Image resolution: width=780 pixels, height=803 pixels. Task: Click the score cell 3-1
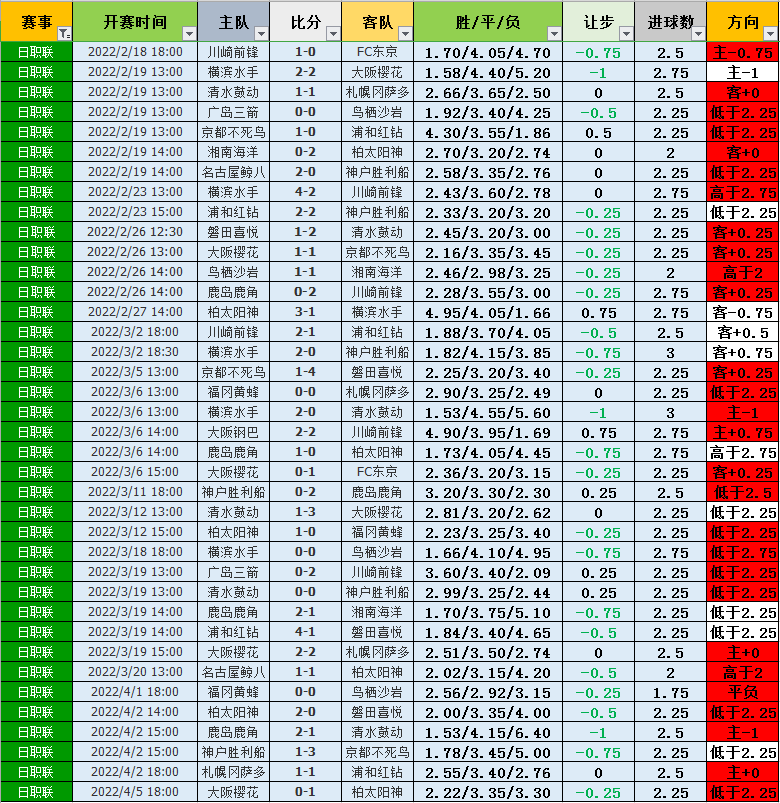[306, 312]
